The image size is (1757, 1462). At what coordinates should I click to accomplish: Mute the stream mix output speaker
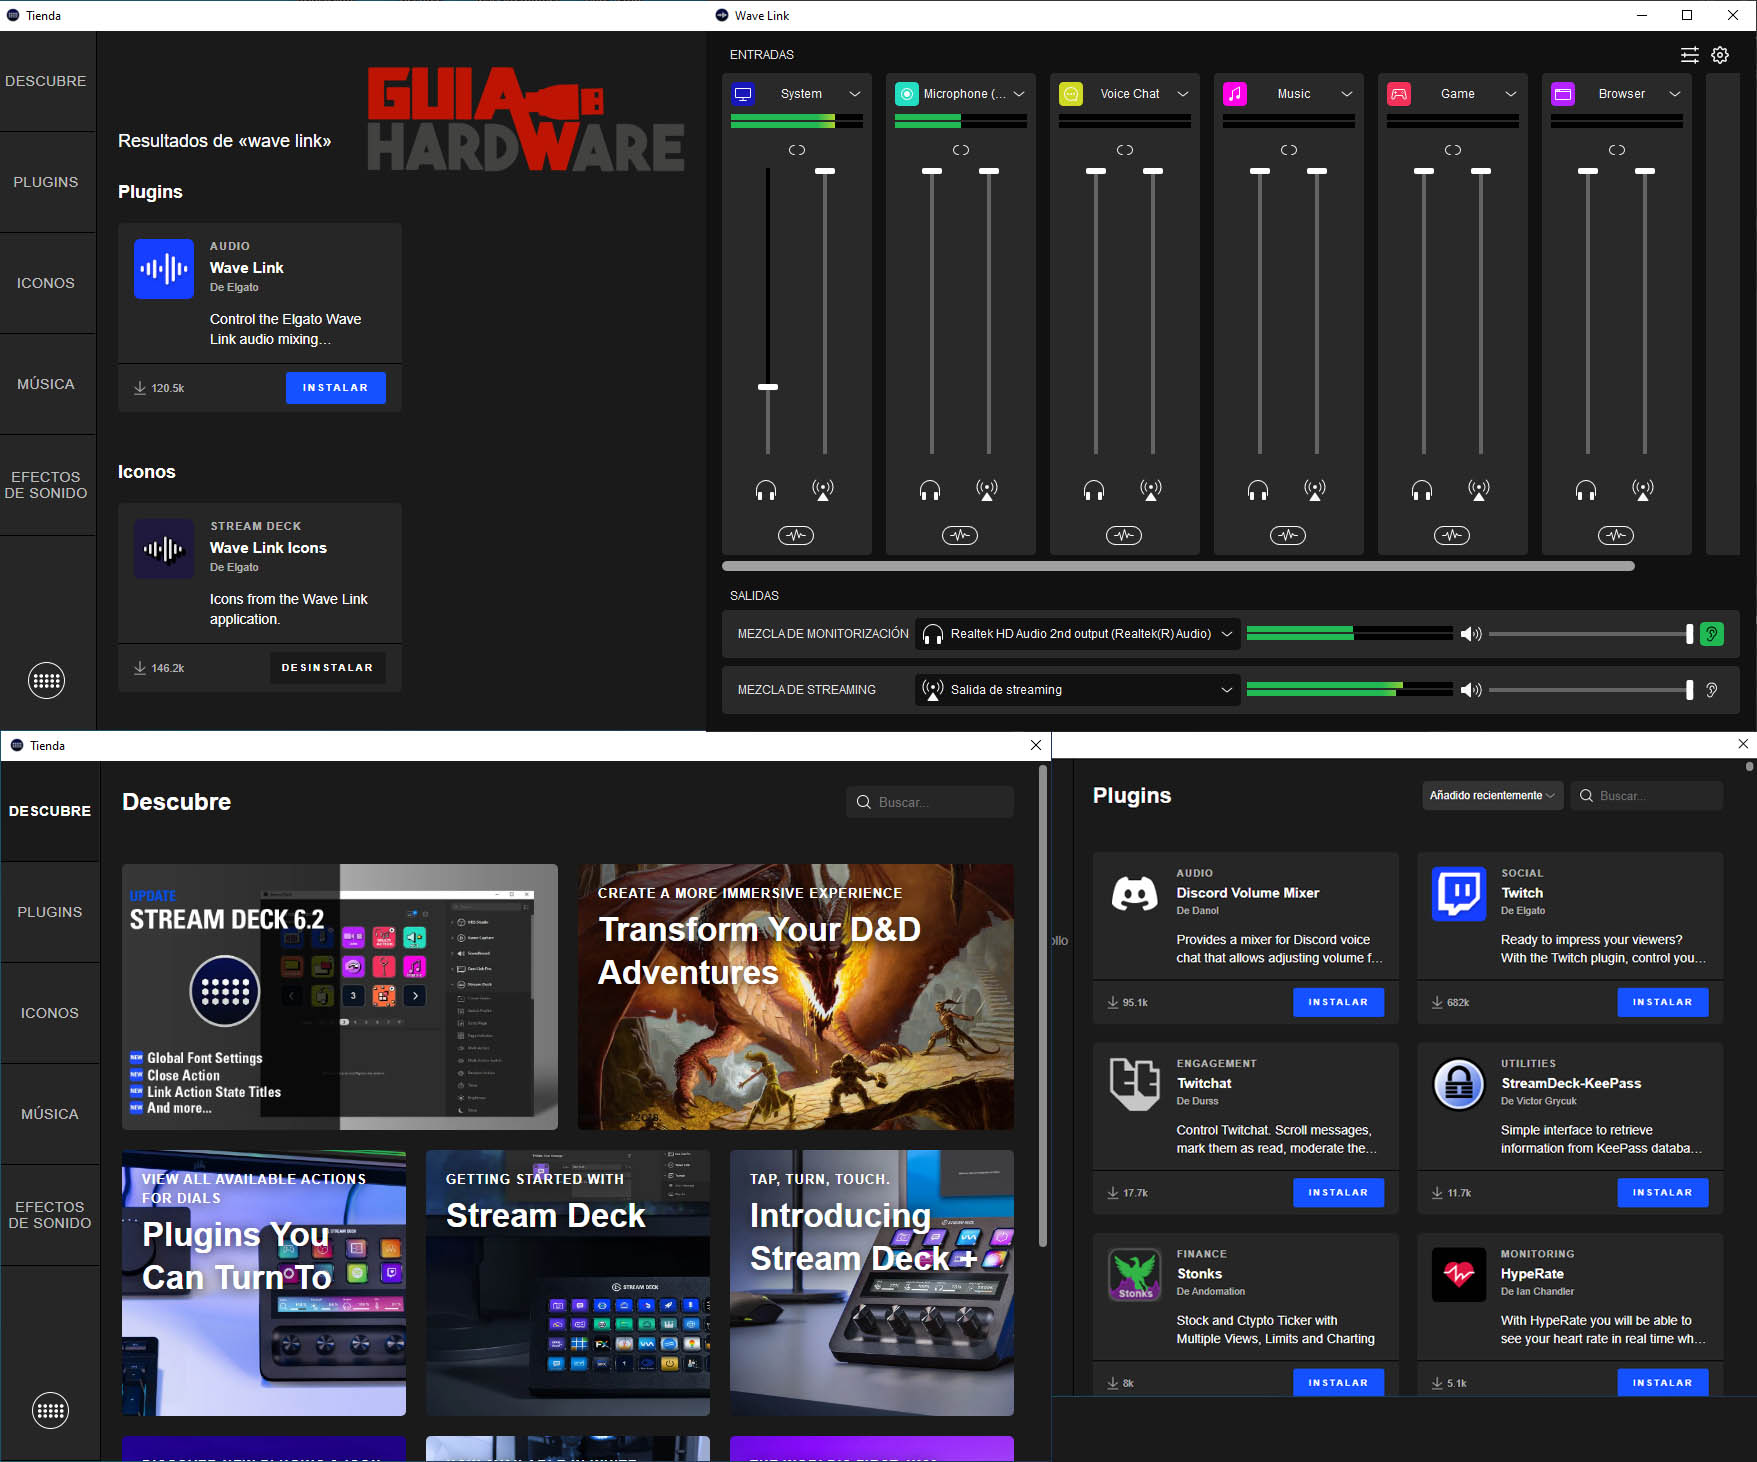click(x=1471, y=690)
